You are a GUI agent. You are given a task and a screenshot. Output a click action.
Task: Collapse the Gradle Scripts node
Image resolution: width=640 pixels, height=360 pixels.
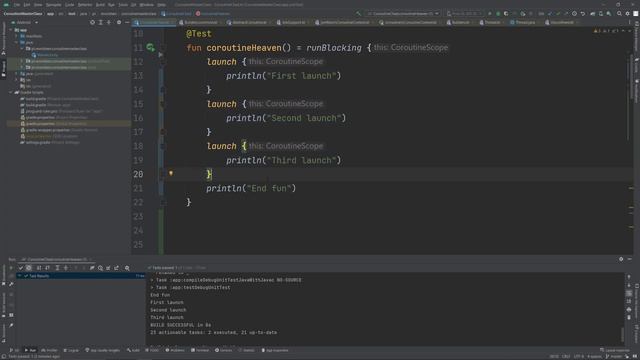click(11, 93)
